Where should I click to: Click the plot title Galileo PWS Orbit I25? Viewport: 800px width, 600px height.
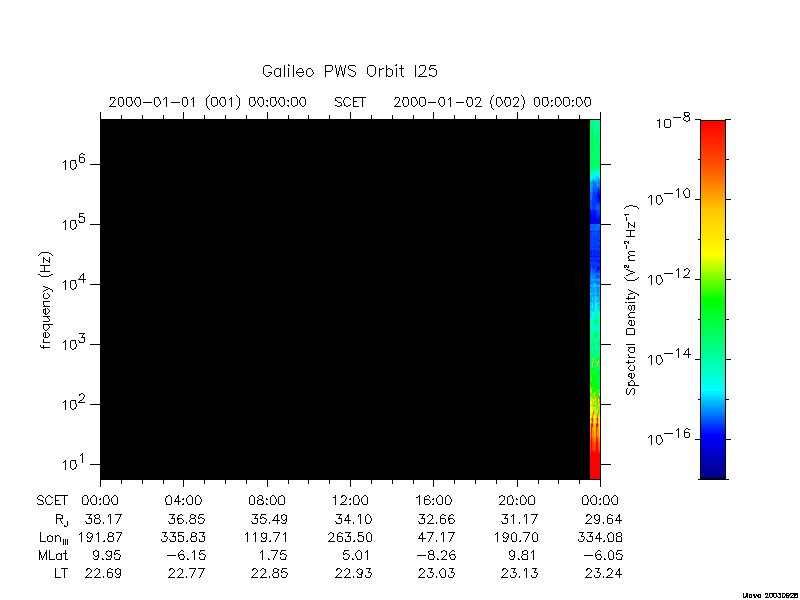tap(349, 71)
